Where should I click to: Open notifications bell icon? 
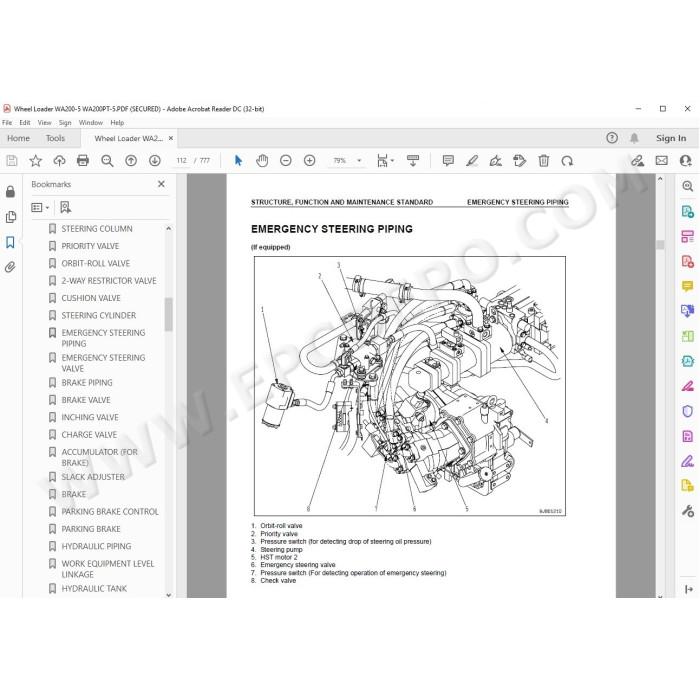(x=634, y=138)
